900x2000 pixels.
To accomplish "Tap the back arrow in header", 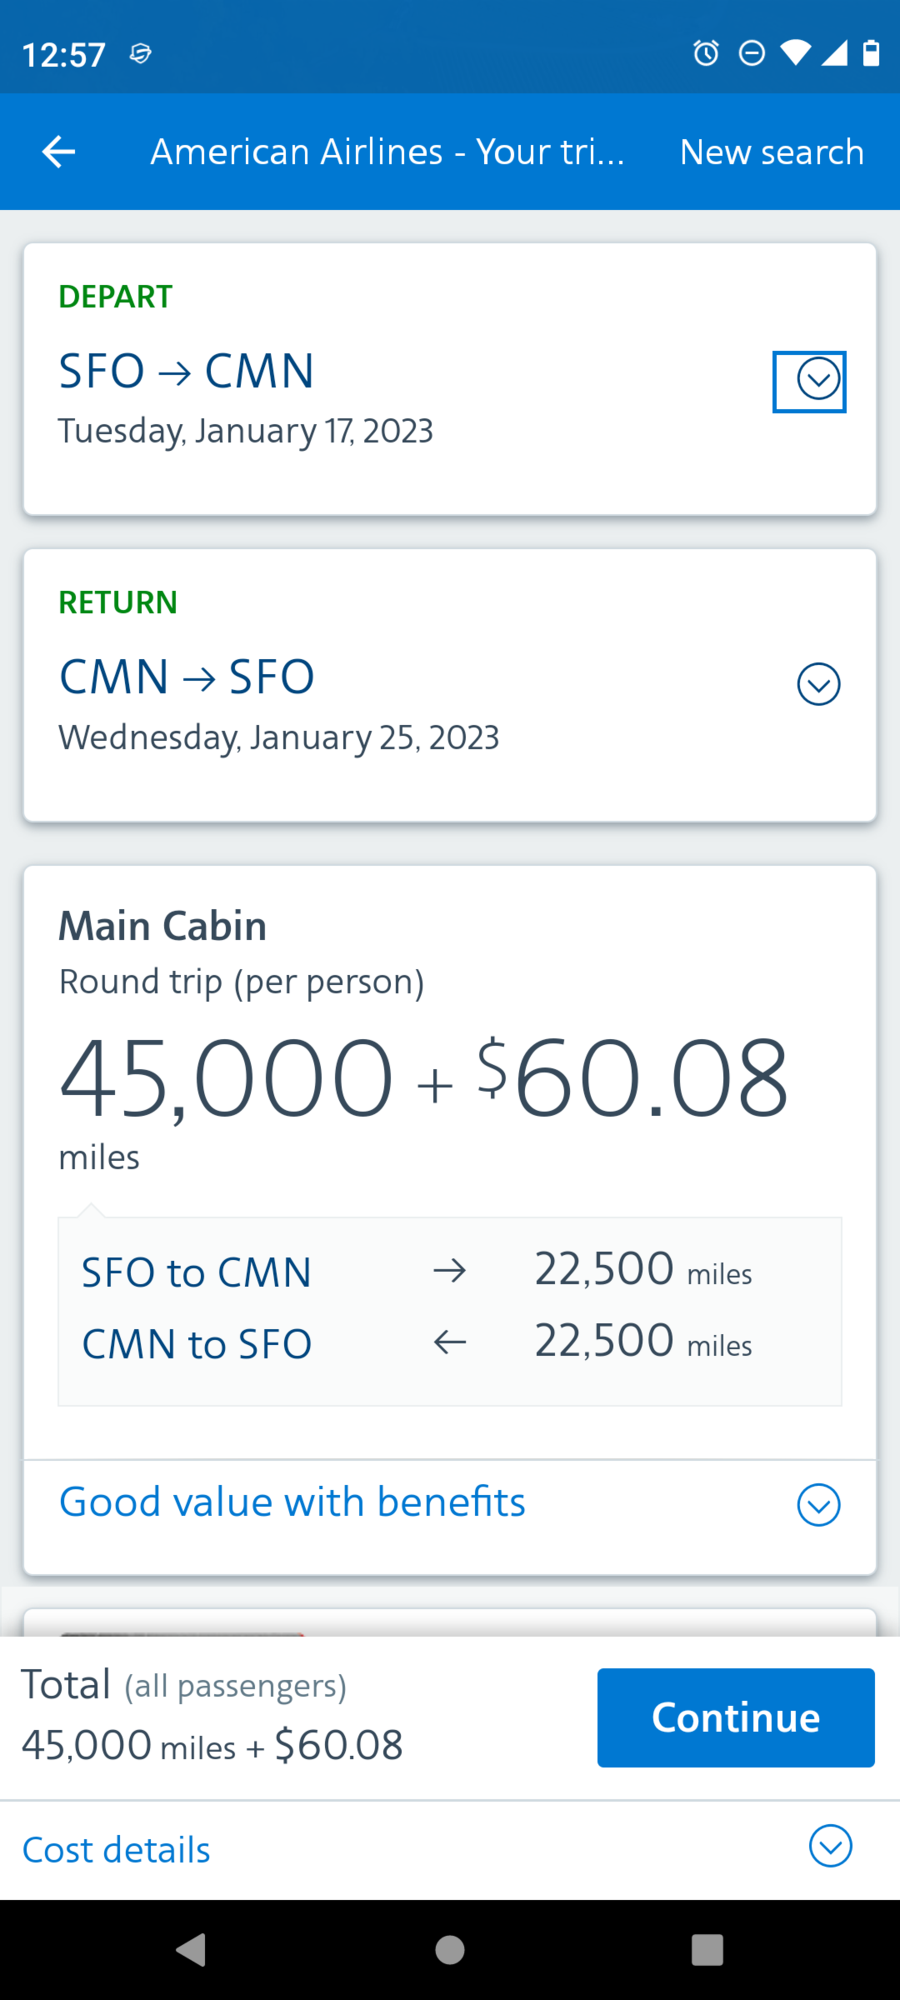I will pyautogui.click(x=59, y=152).
